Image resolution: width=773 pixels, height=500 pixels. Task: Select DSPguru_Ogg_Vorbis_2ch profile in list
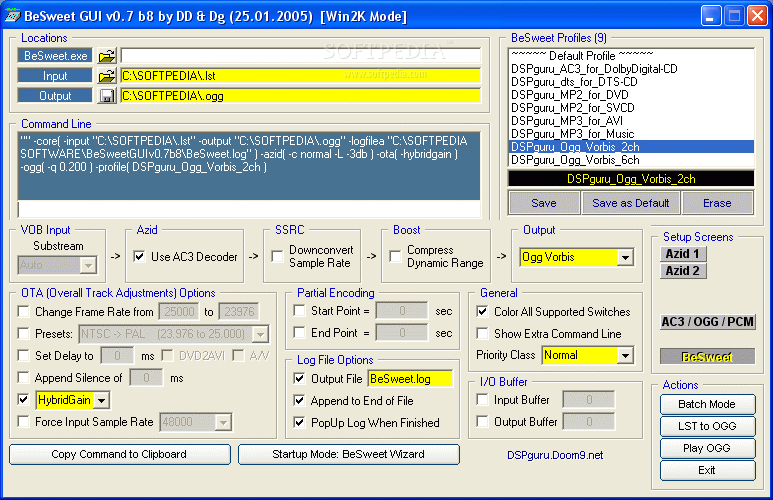pos(631,147)
